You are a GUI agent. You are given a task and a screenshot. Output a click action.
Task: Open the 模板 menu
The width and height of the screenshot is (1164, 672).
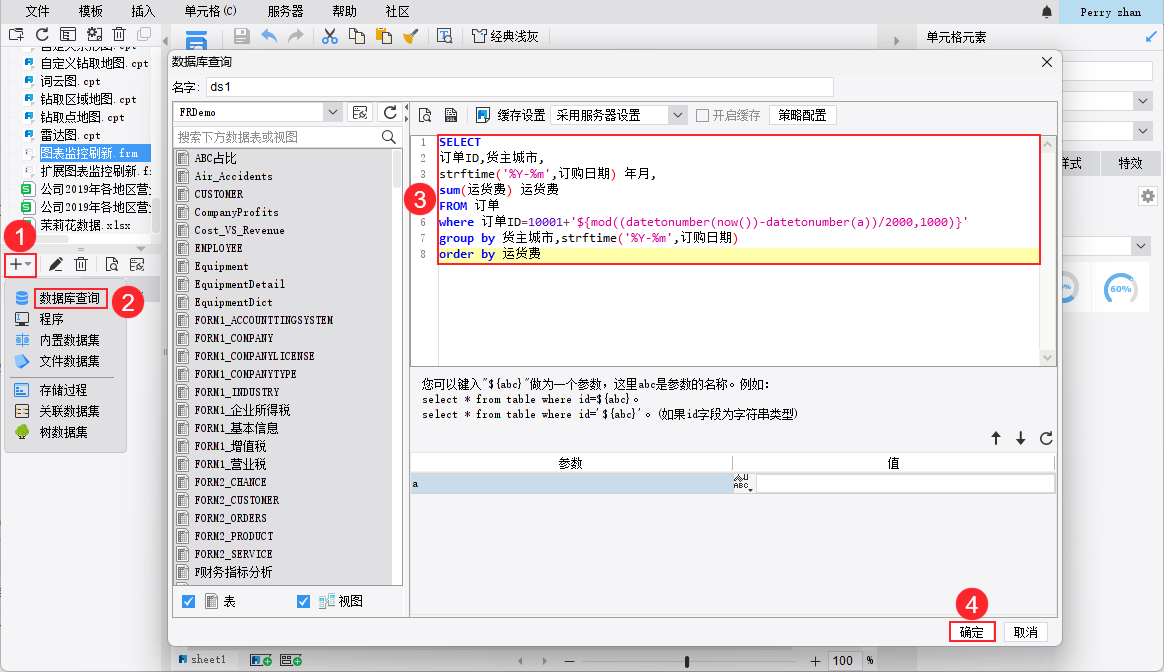[x=91, y=11]
